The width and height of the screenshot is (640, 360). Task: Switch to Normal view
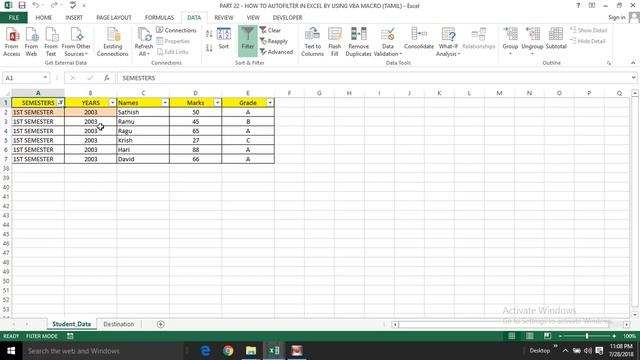click(511, 336)
